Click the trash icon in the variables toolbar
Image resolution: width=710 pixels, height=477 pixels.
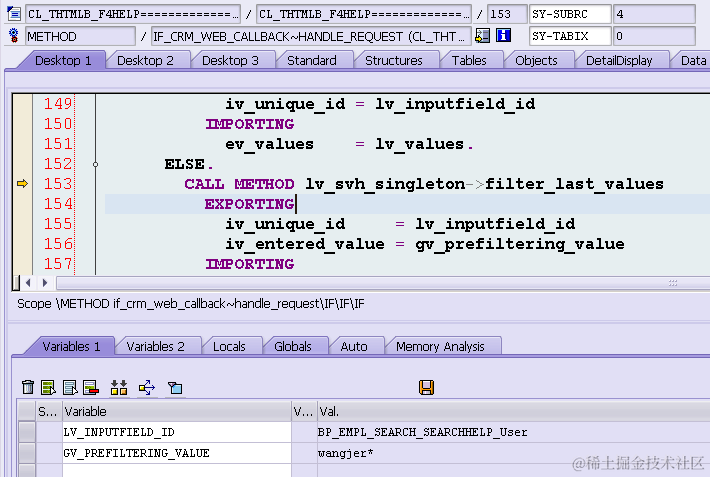(x=28, y=387)
